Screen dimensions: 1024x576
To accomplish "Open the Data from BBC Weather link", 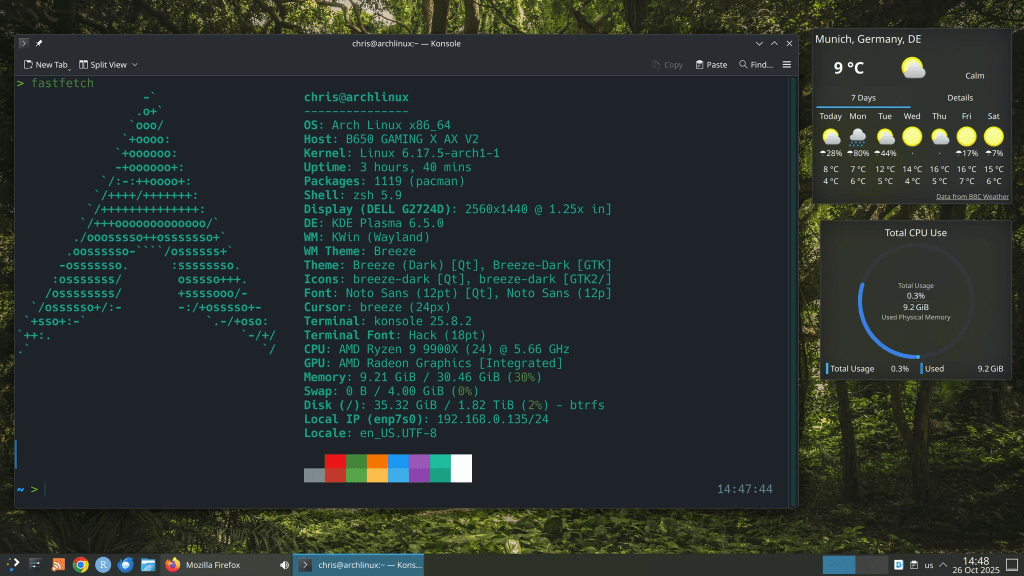I will pyautogui.click(x=972, y=197).
